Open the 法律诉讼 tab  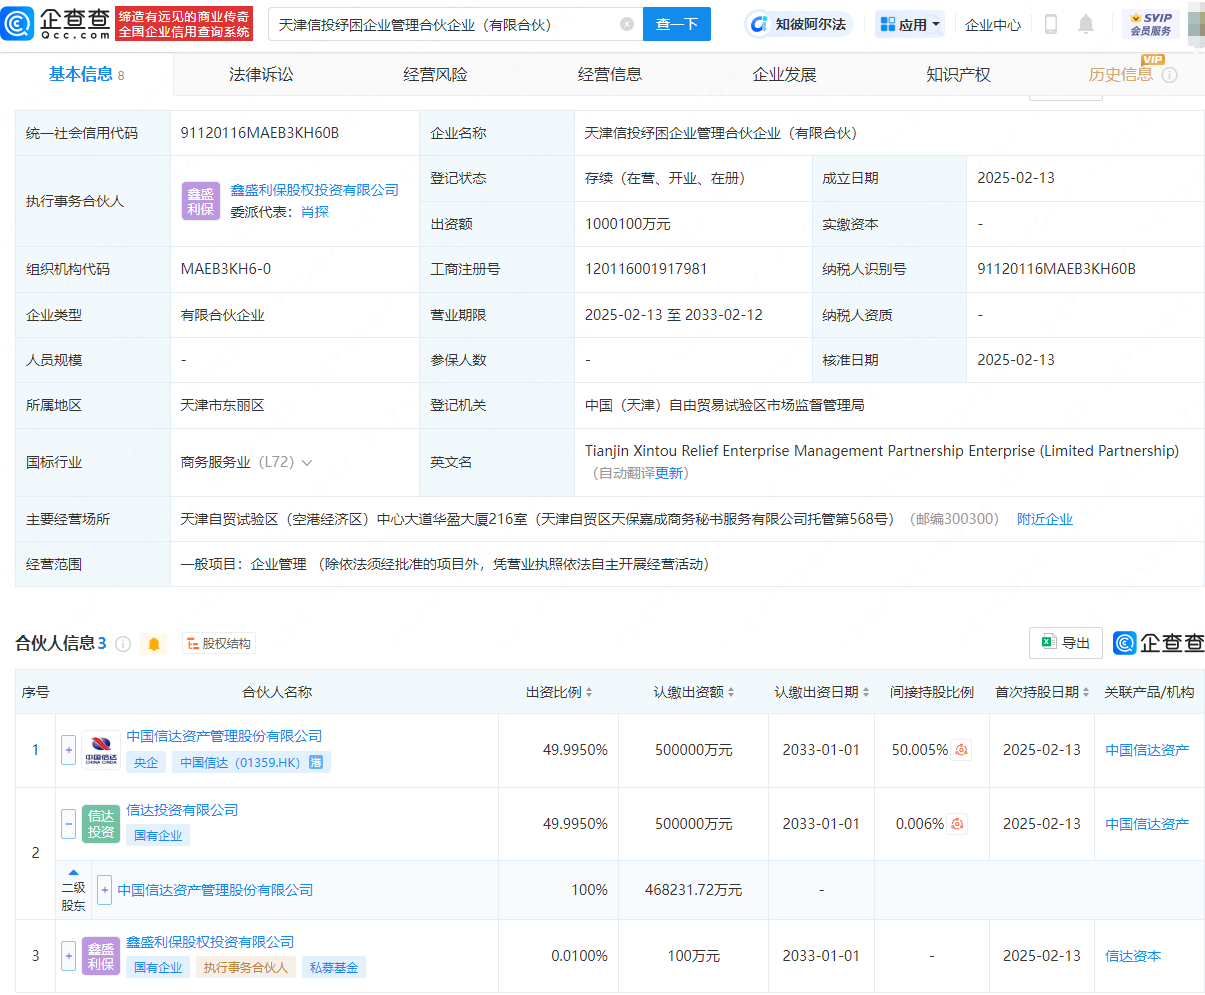tap(261, 75)
